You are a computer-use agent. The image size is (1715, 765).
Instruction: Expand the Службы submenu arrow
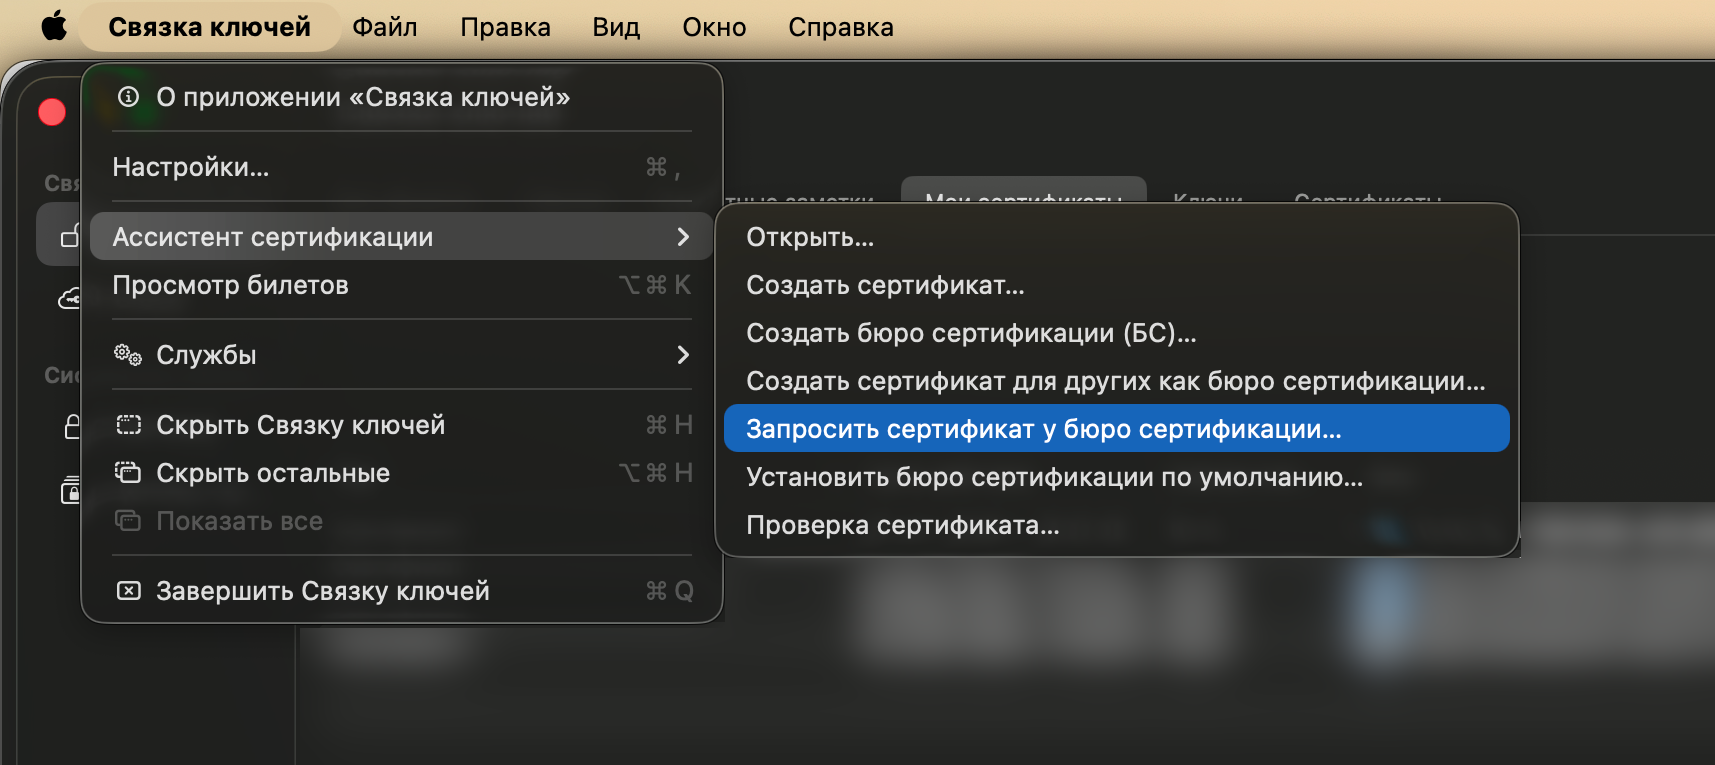click(683, 355)
